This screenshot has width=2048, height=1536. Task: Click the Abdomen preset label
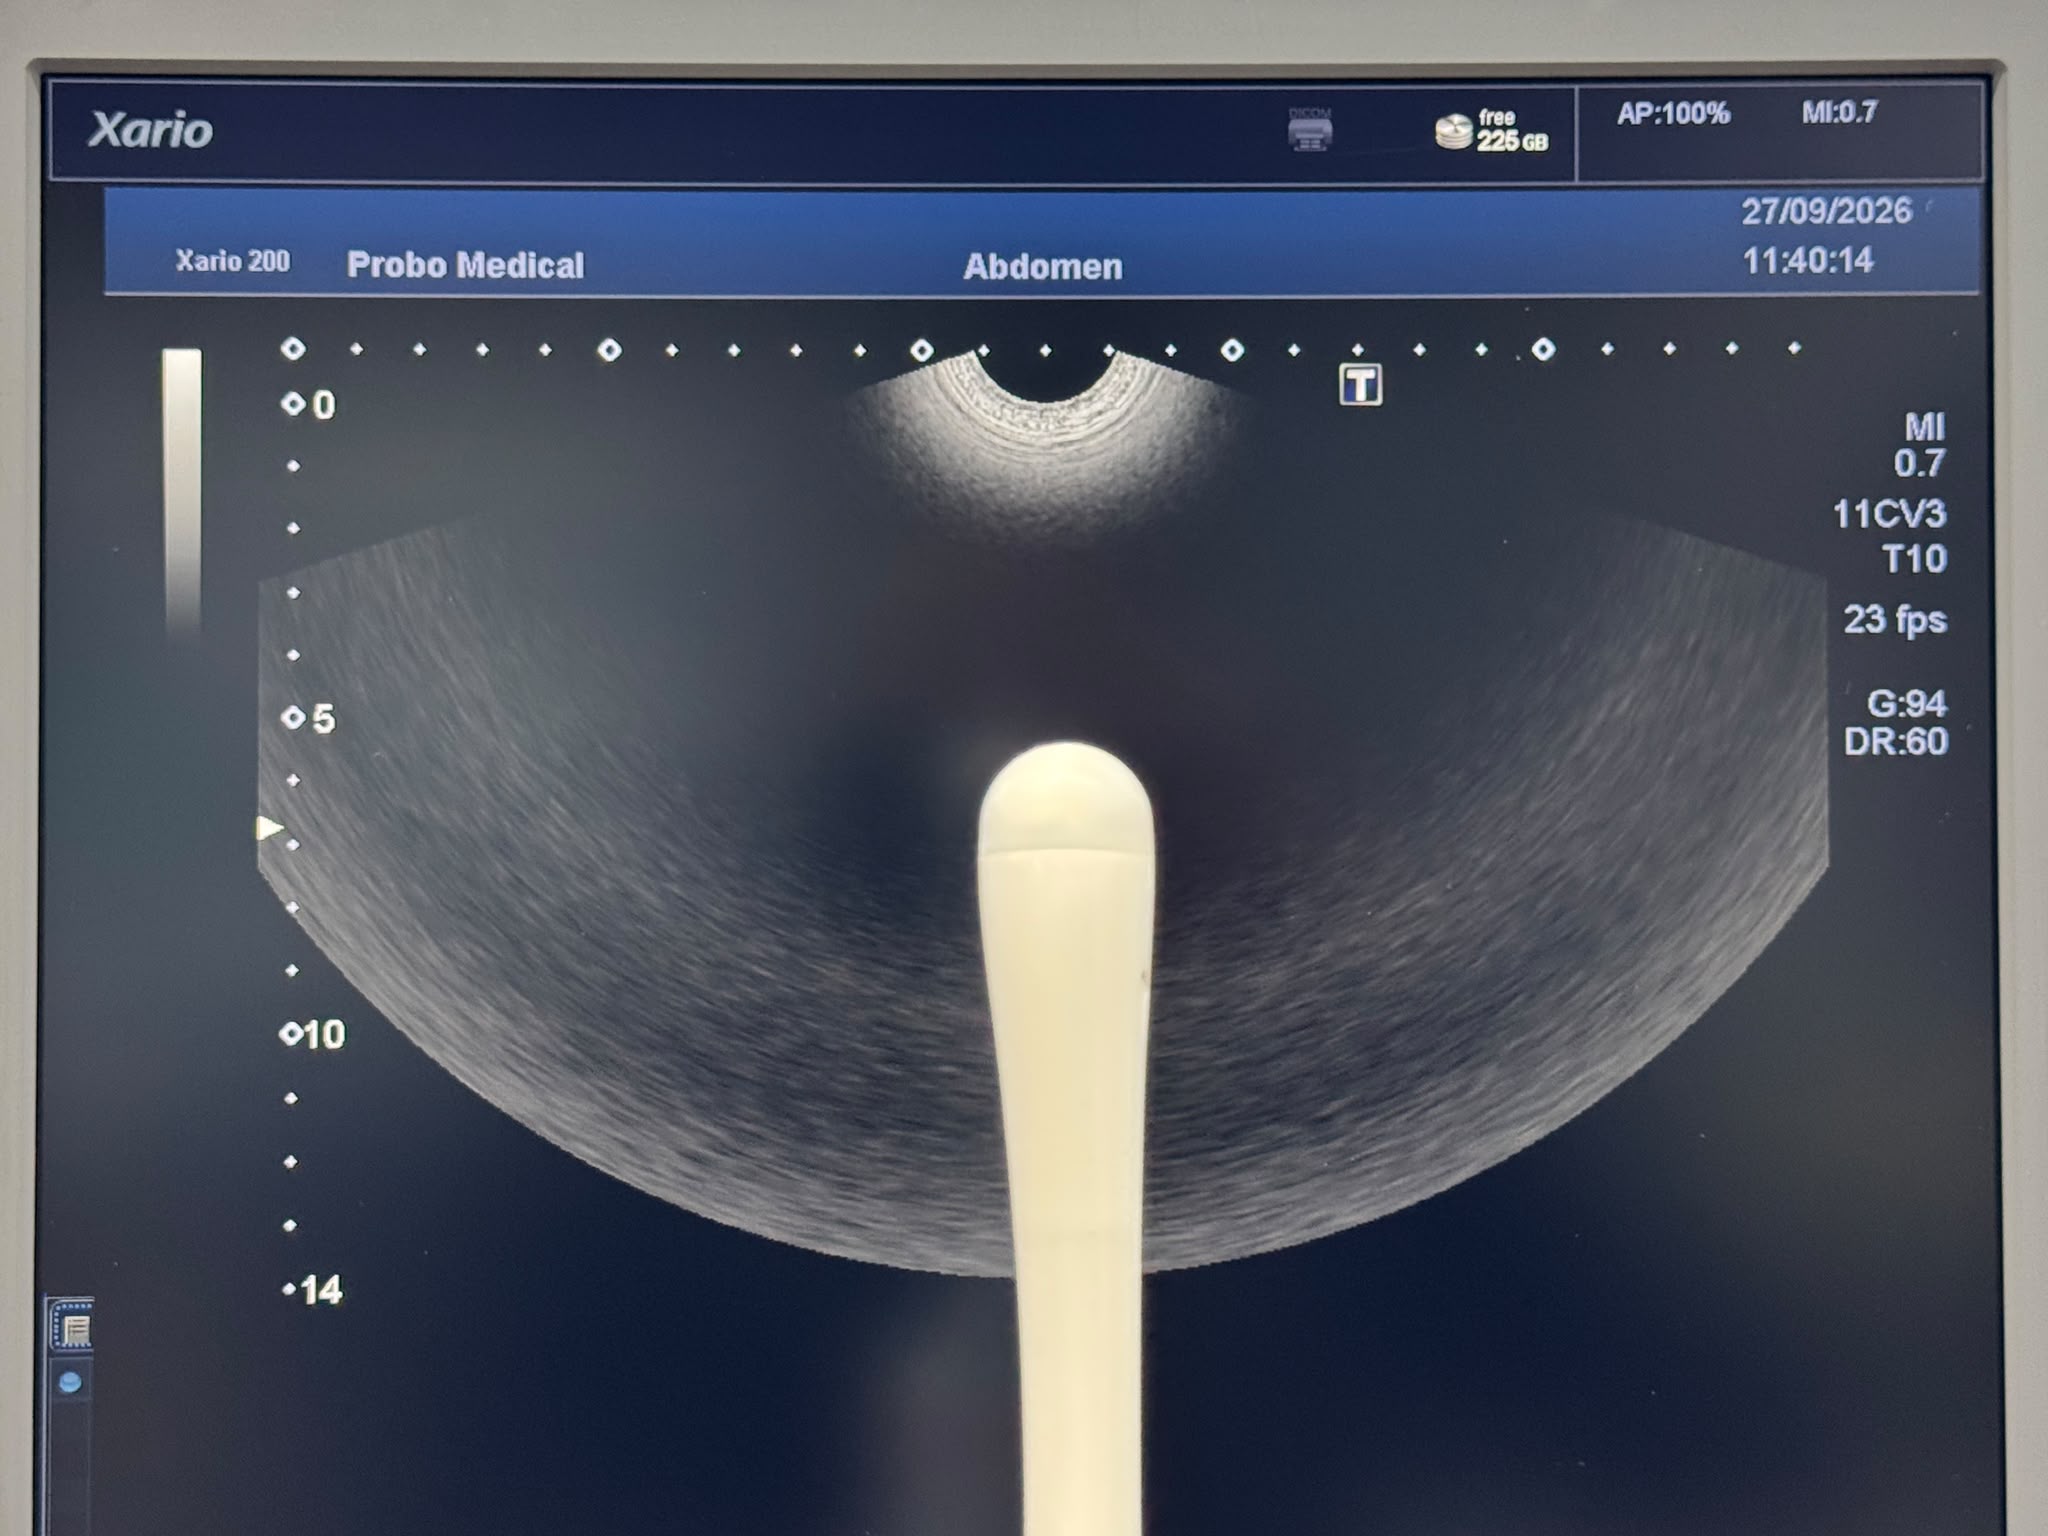coord(1042,267)
